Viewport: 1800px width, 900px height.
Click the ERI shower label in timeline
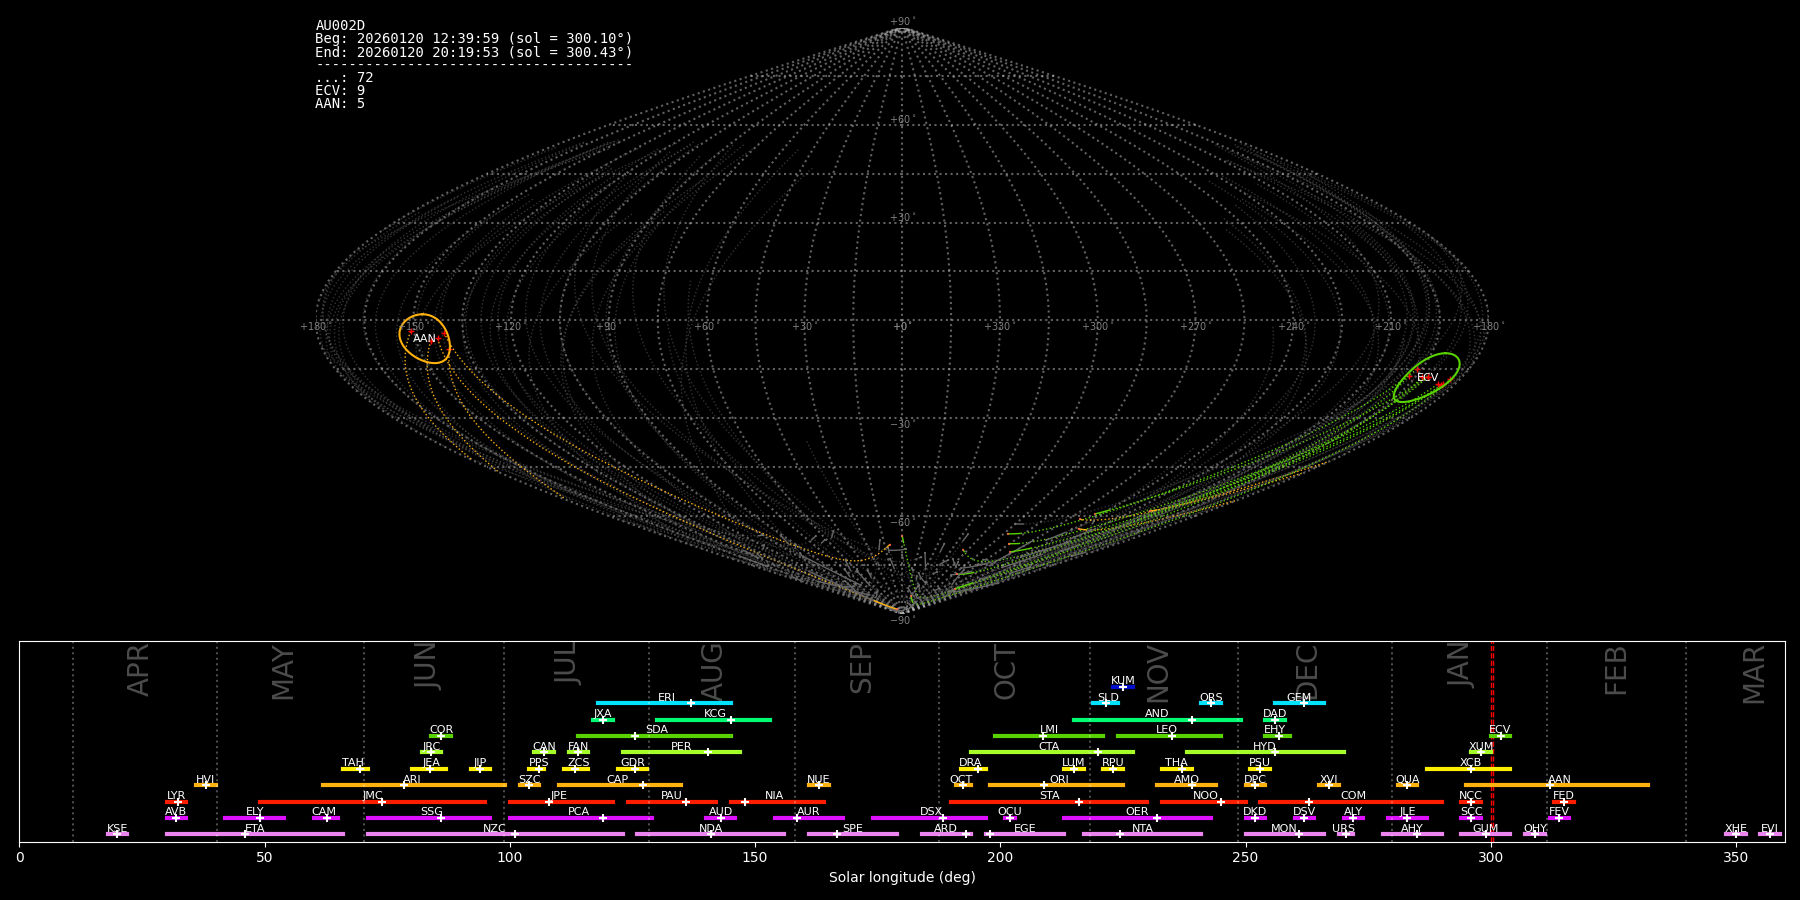(x=666, y=698)
